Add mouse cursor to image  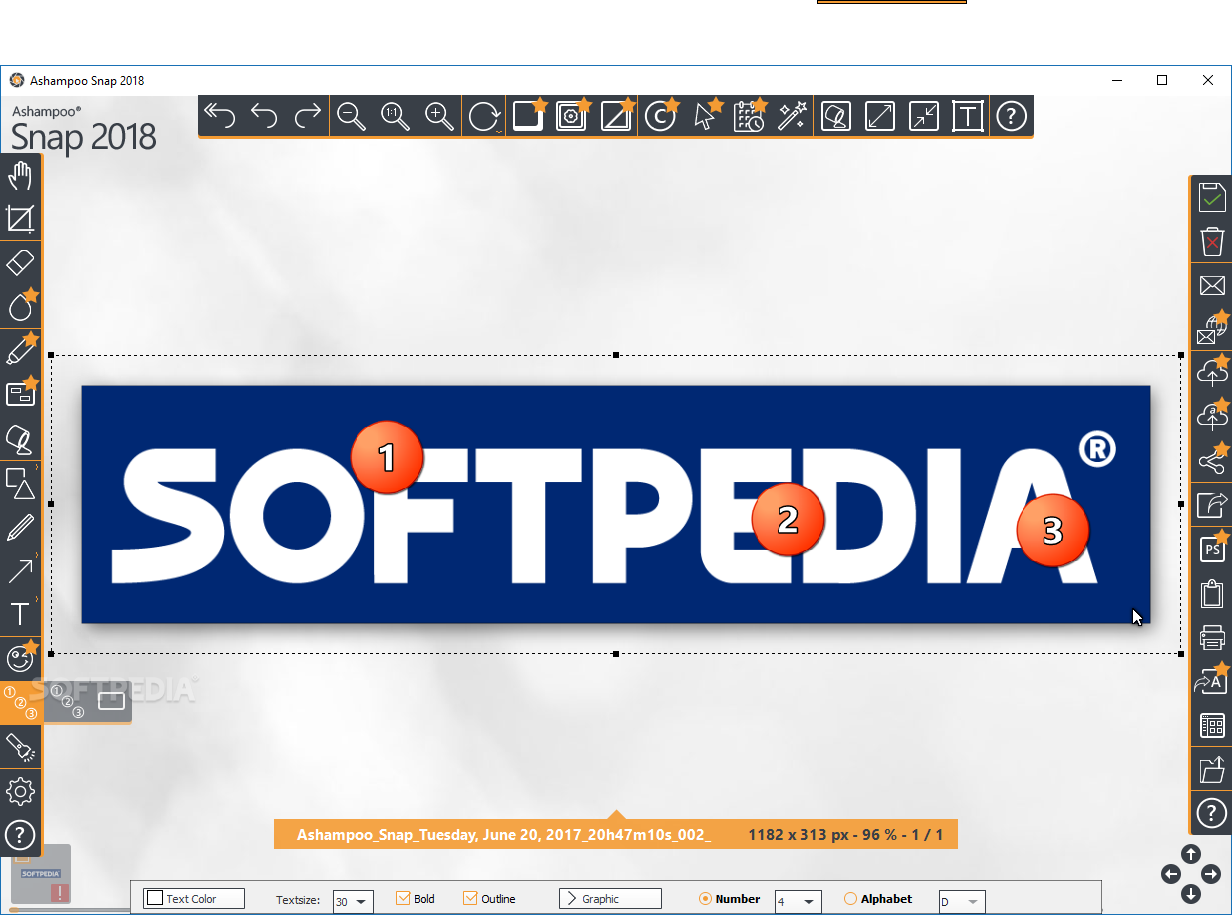pos(705,116)
